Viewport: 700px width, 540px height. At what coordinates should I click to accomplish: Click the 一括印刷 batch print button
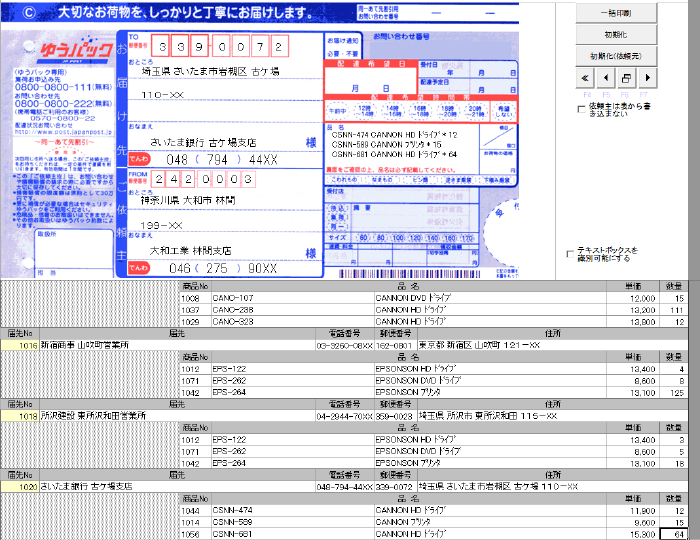pyautogui.click(x=616, y=13)
